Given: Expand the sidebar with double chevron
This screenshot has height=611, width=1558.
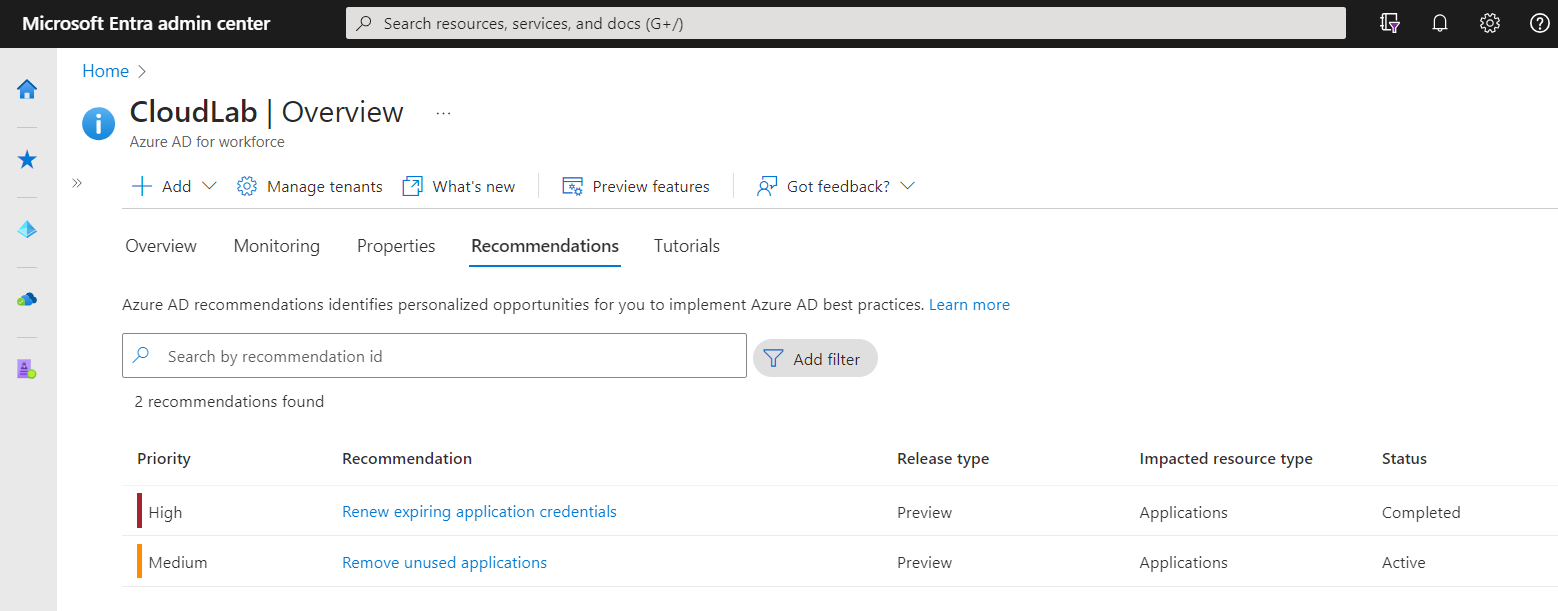Looking at the screenshot, I should [x=77, y=183].
